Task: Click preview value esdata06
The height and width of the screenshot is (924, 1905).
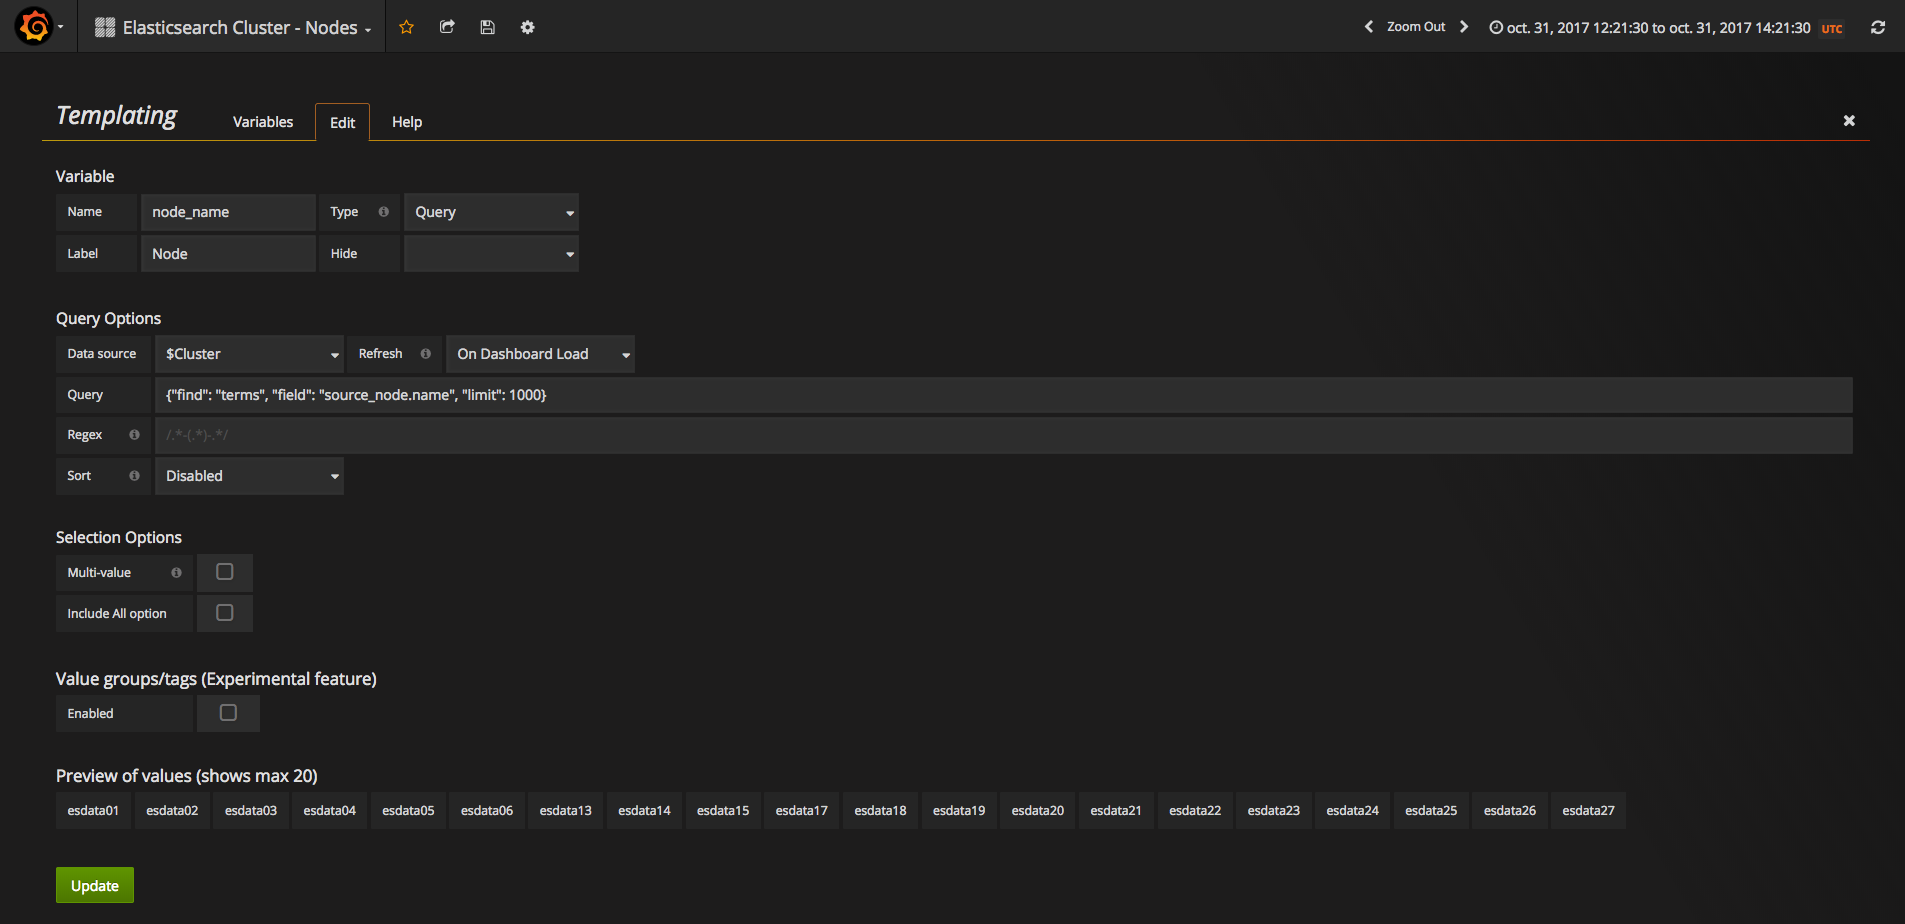Action: click(487, 811)
